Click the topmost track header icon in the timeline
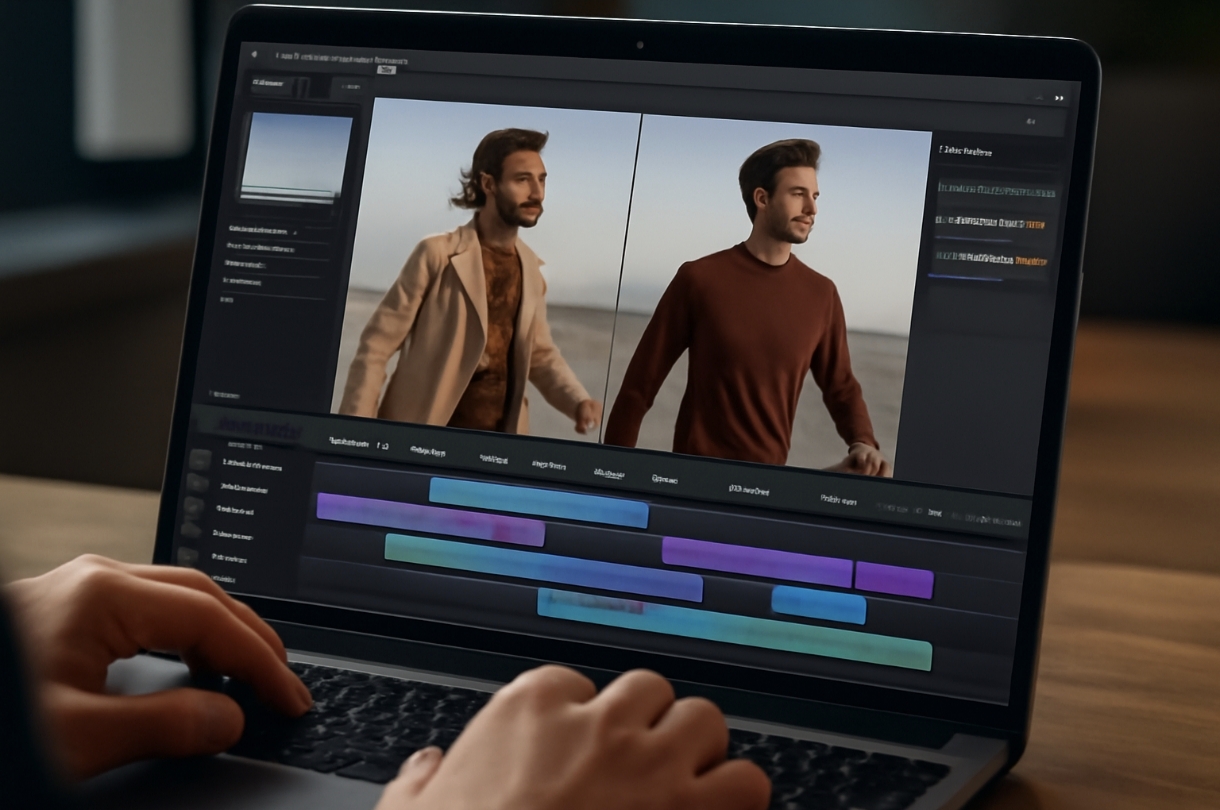 201,459
